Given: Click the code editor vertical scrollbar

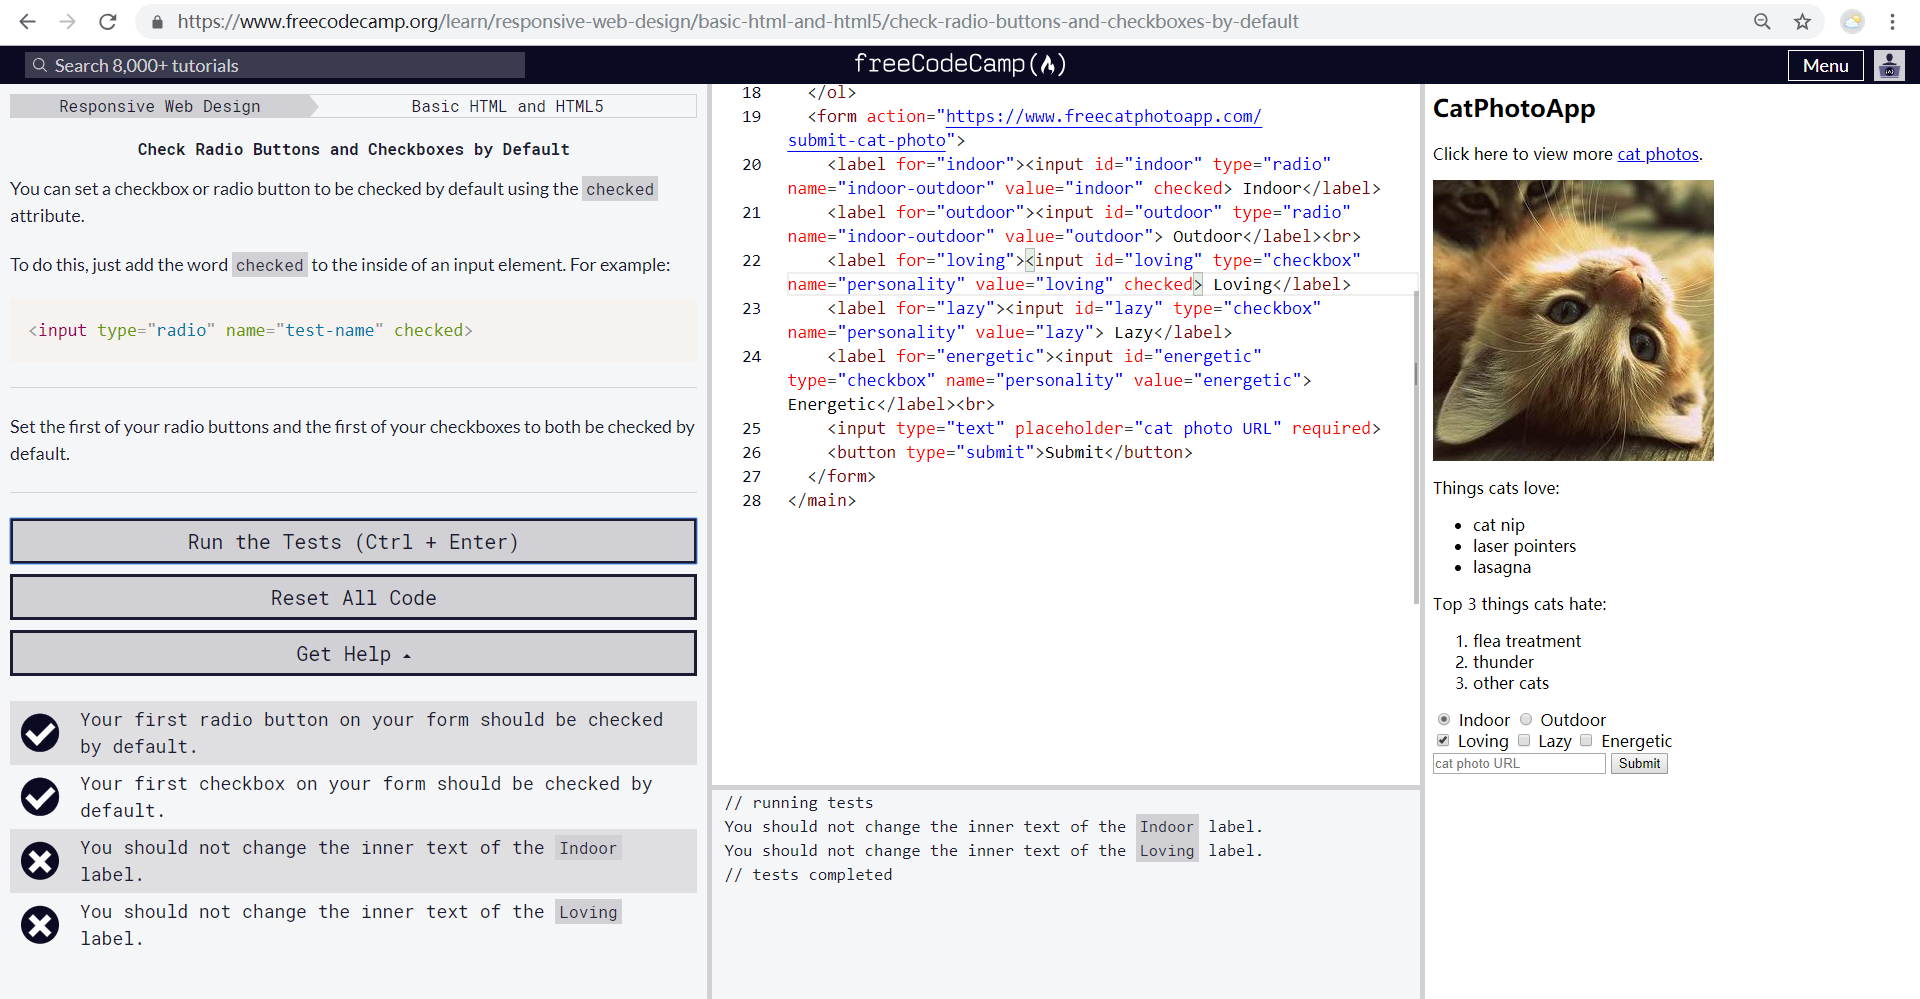Looking at the screenshot, I should pyautogui.click(x=1416, y=447).
